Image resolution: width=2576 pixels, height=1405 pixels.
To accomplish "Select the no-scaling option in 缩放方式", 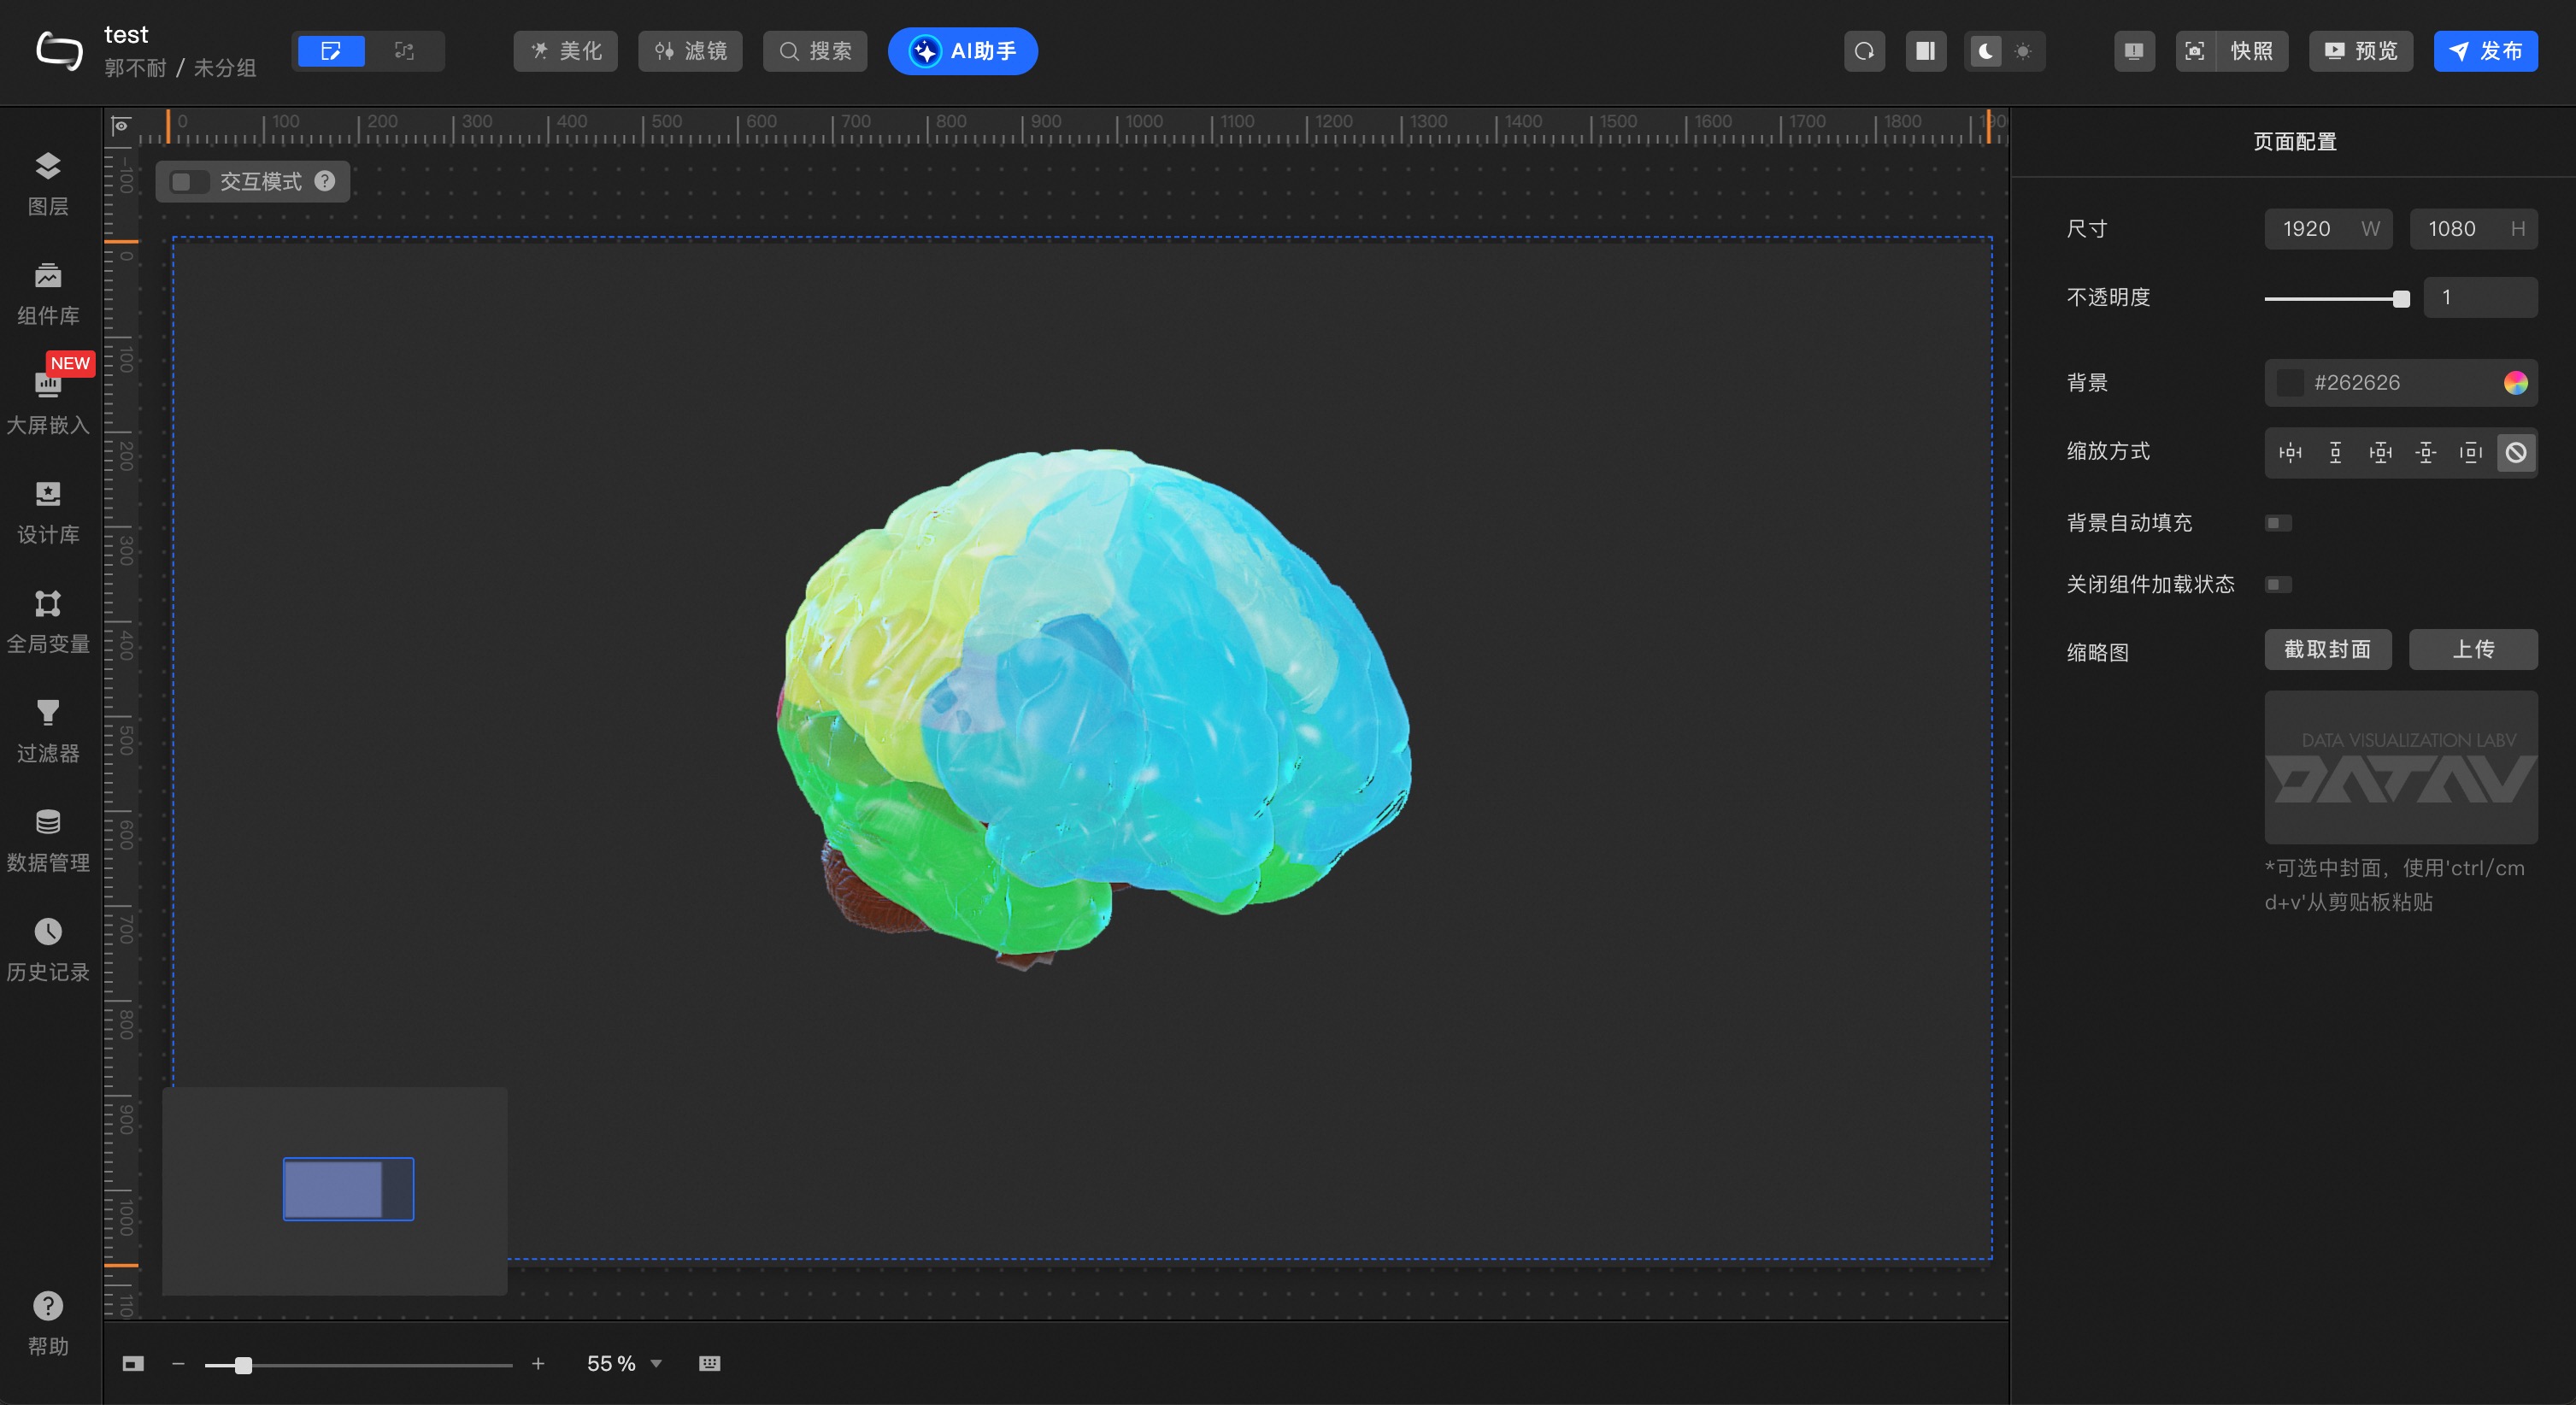I will click(x=2515, y=452).
